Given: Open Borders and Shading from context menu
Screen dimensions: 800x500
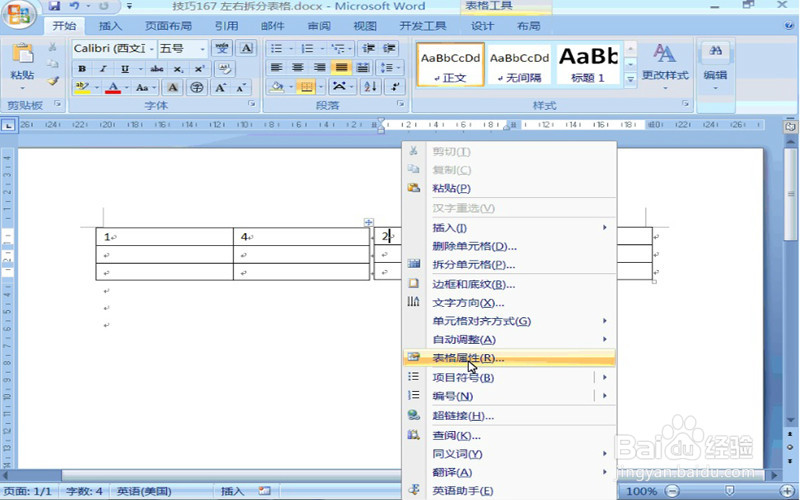Looking at the screenshot, I should point(510,285).
